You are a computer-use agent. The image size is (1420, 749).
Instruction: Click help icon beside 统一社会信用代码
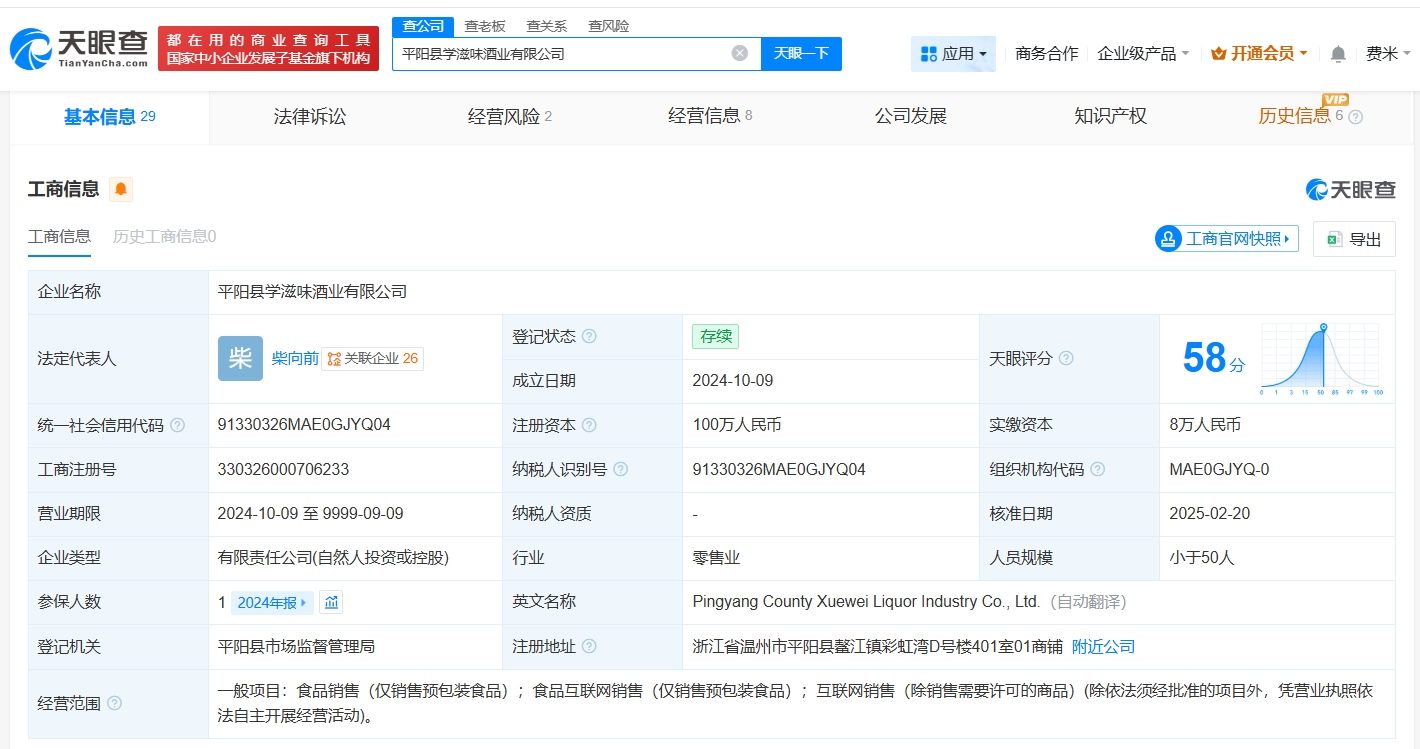(178, 425)
